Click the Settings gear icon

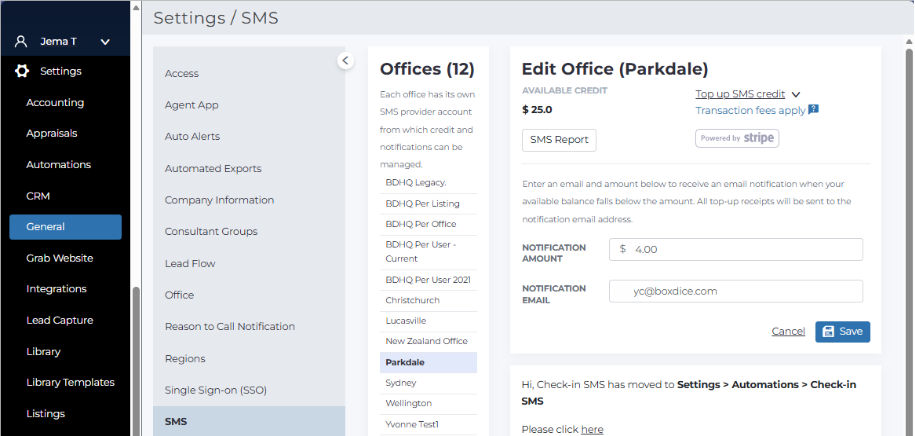click(x=22, y=71)
